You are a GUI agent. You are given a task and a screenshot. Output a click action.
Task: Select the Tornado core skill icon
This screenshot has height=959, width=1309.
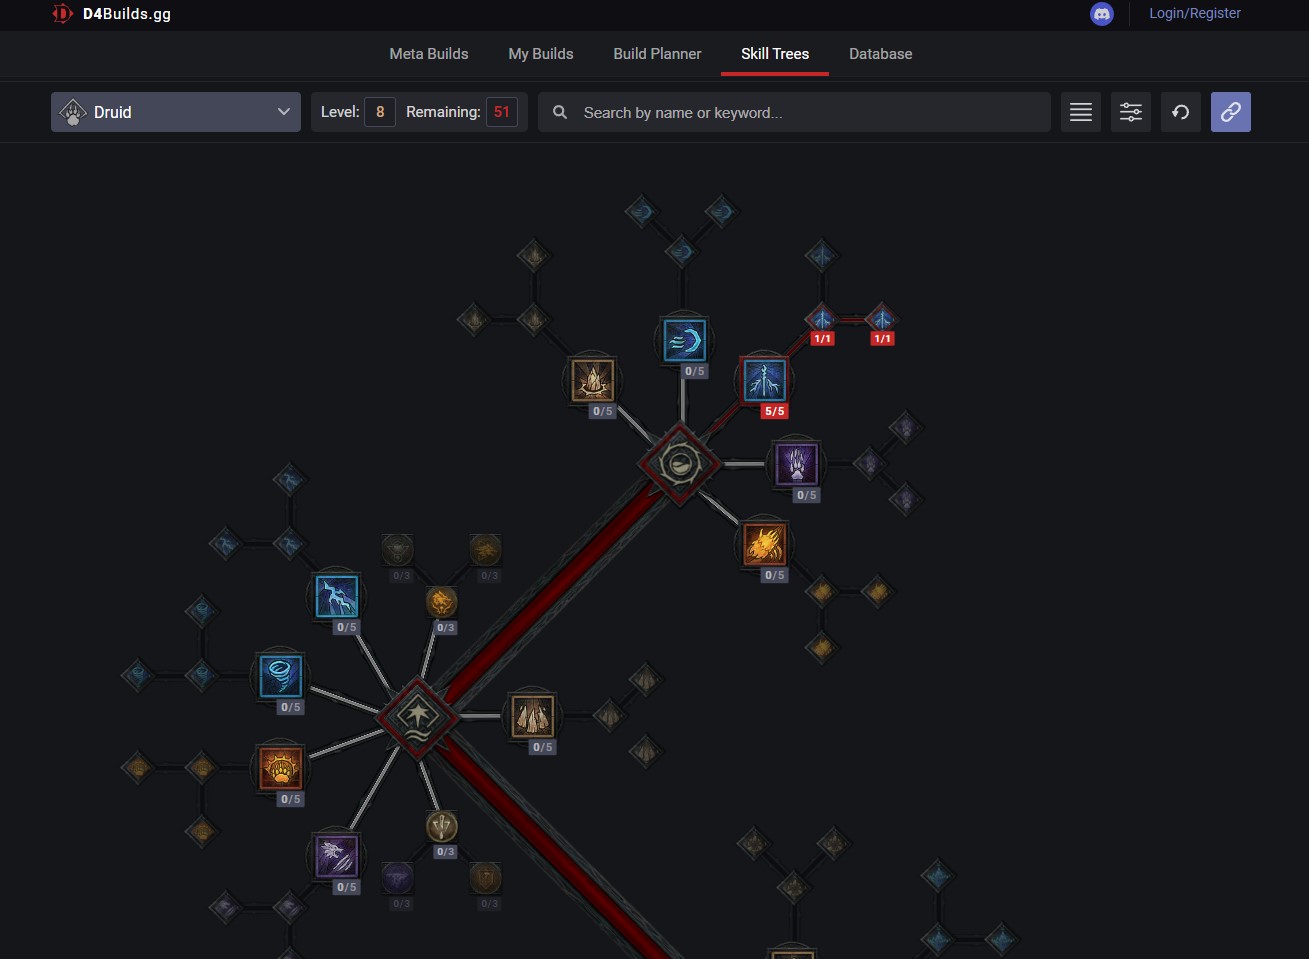pos(281,677)
